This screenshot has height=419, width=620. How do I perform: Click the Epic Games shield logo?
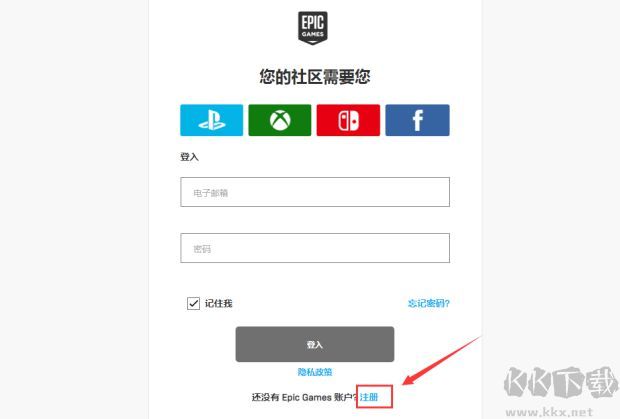[x=312, y=28]
